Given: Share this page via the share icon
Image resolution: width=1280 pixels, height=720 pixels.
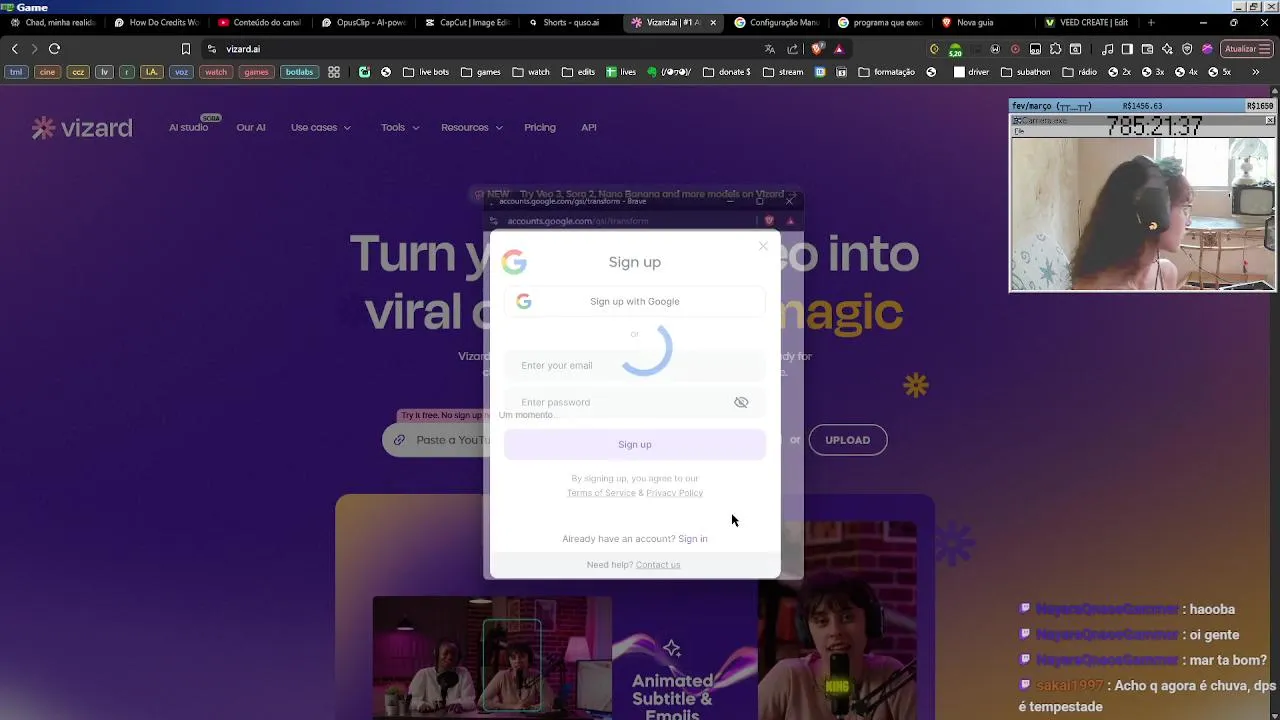Looking at the screenshot, I should point(793,49).
